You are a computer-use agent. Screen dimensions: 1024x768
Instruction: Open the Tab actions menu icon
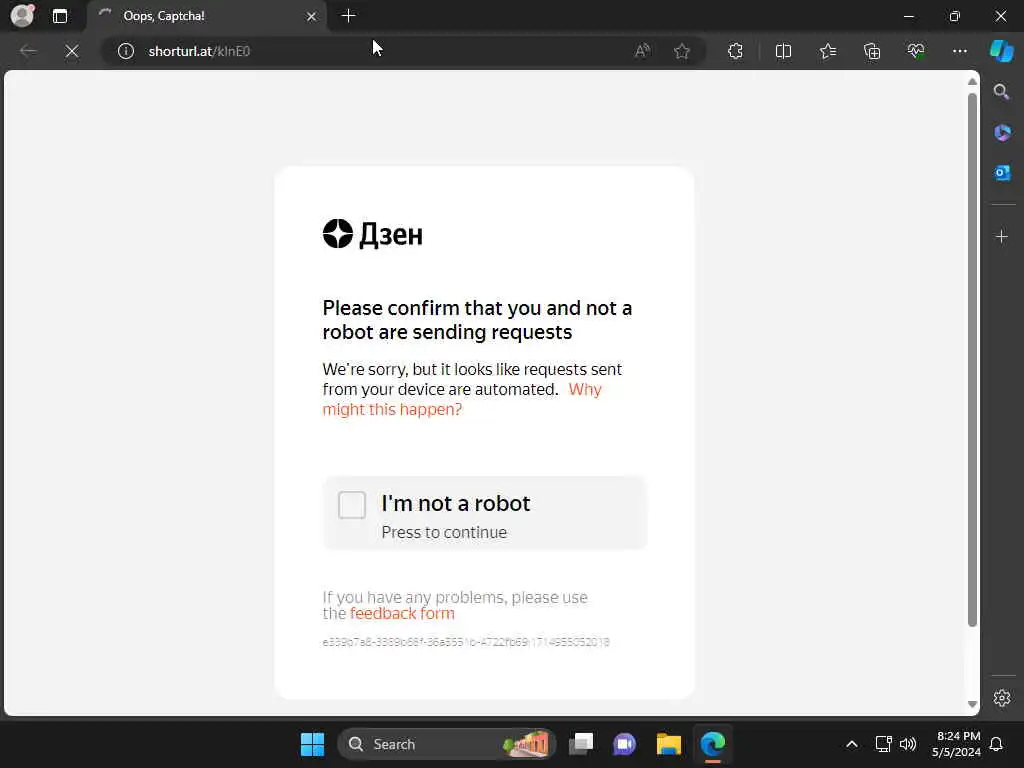(x=60, y=16)
